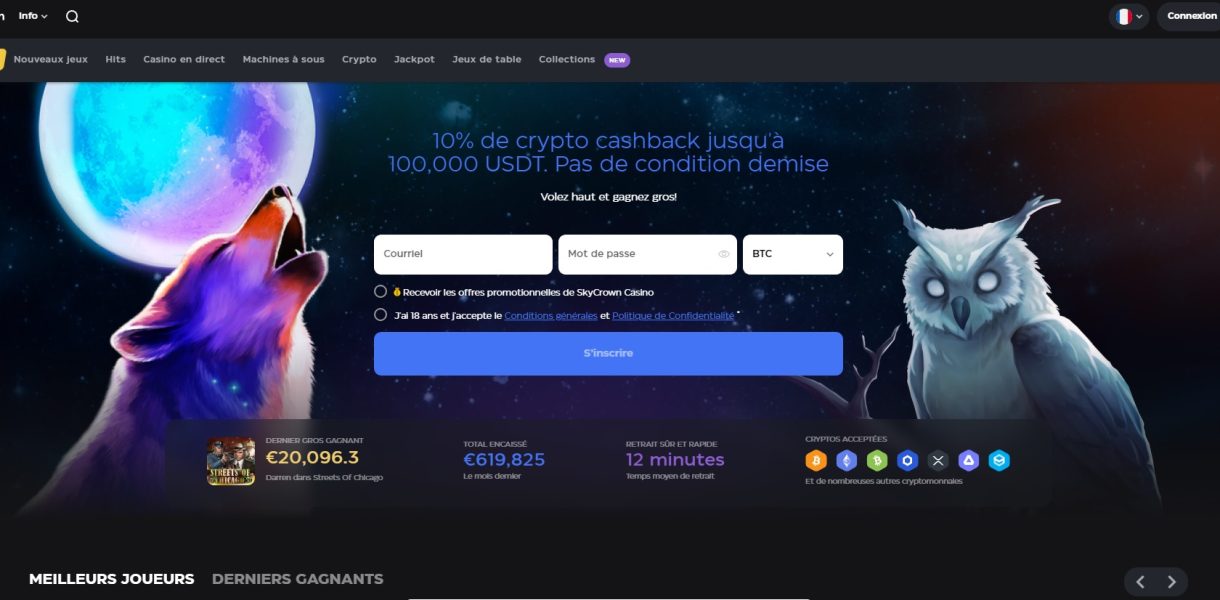1220x600 pixels.
Task: Click the green Bitcoin Cash icon
Action: pos(877,460)
